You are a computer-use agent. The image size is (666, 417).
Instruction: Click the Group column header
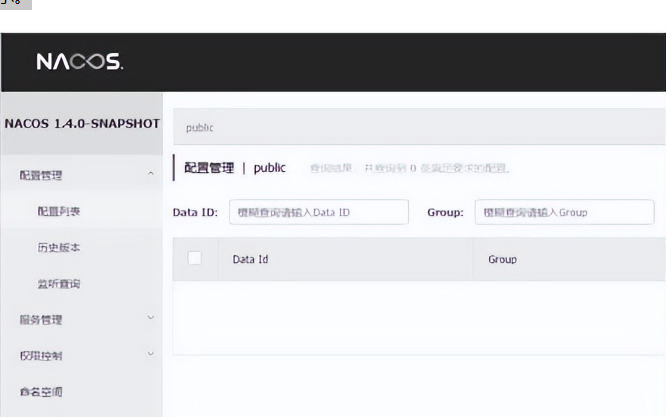click(x=502, y=259)
